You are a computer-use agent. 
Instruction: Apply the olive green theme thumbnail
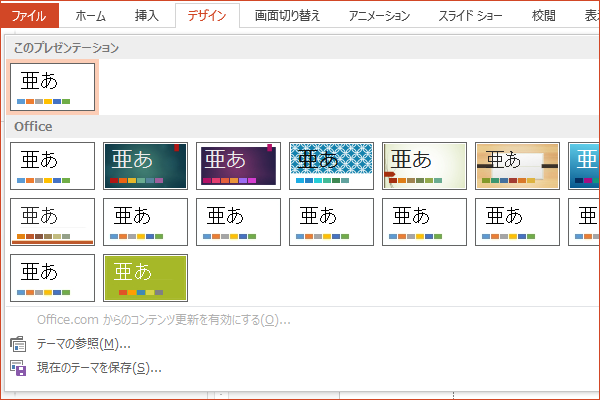(145, 278)
